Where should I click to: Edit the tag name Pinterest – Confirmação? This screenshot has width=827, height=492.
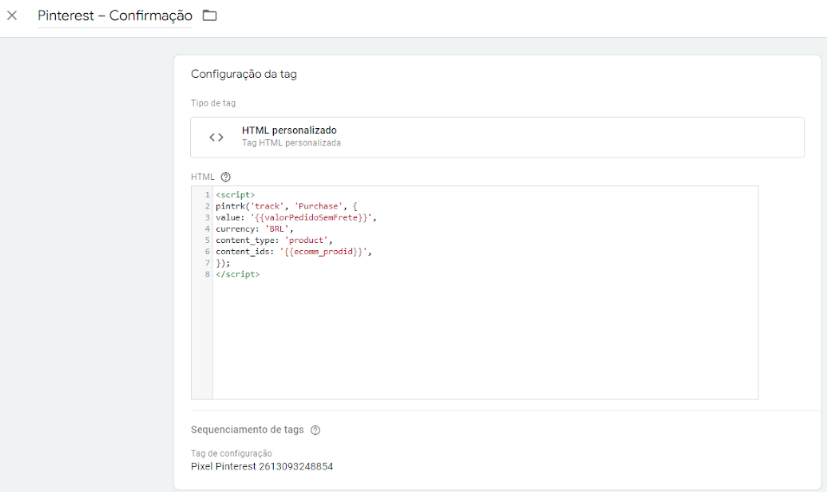[114, 16]
